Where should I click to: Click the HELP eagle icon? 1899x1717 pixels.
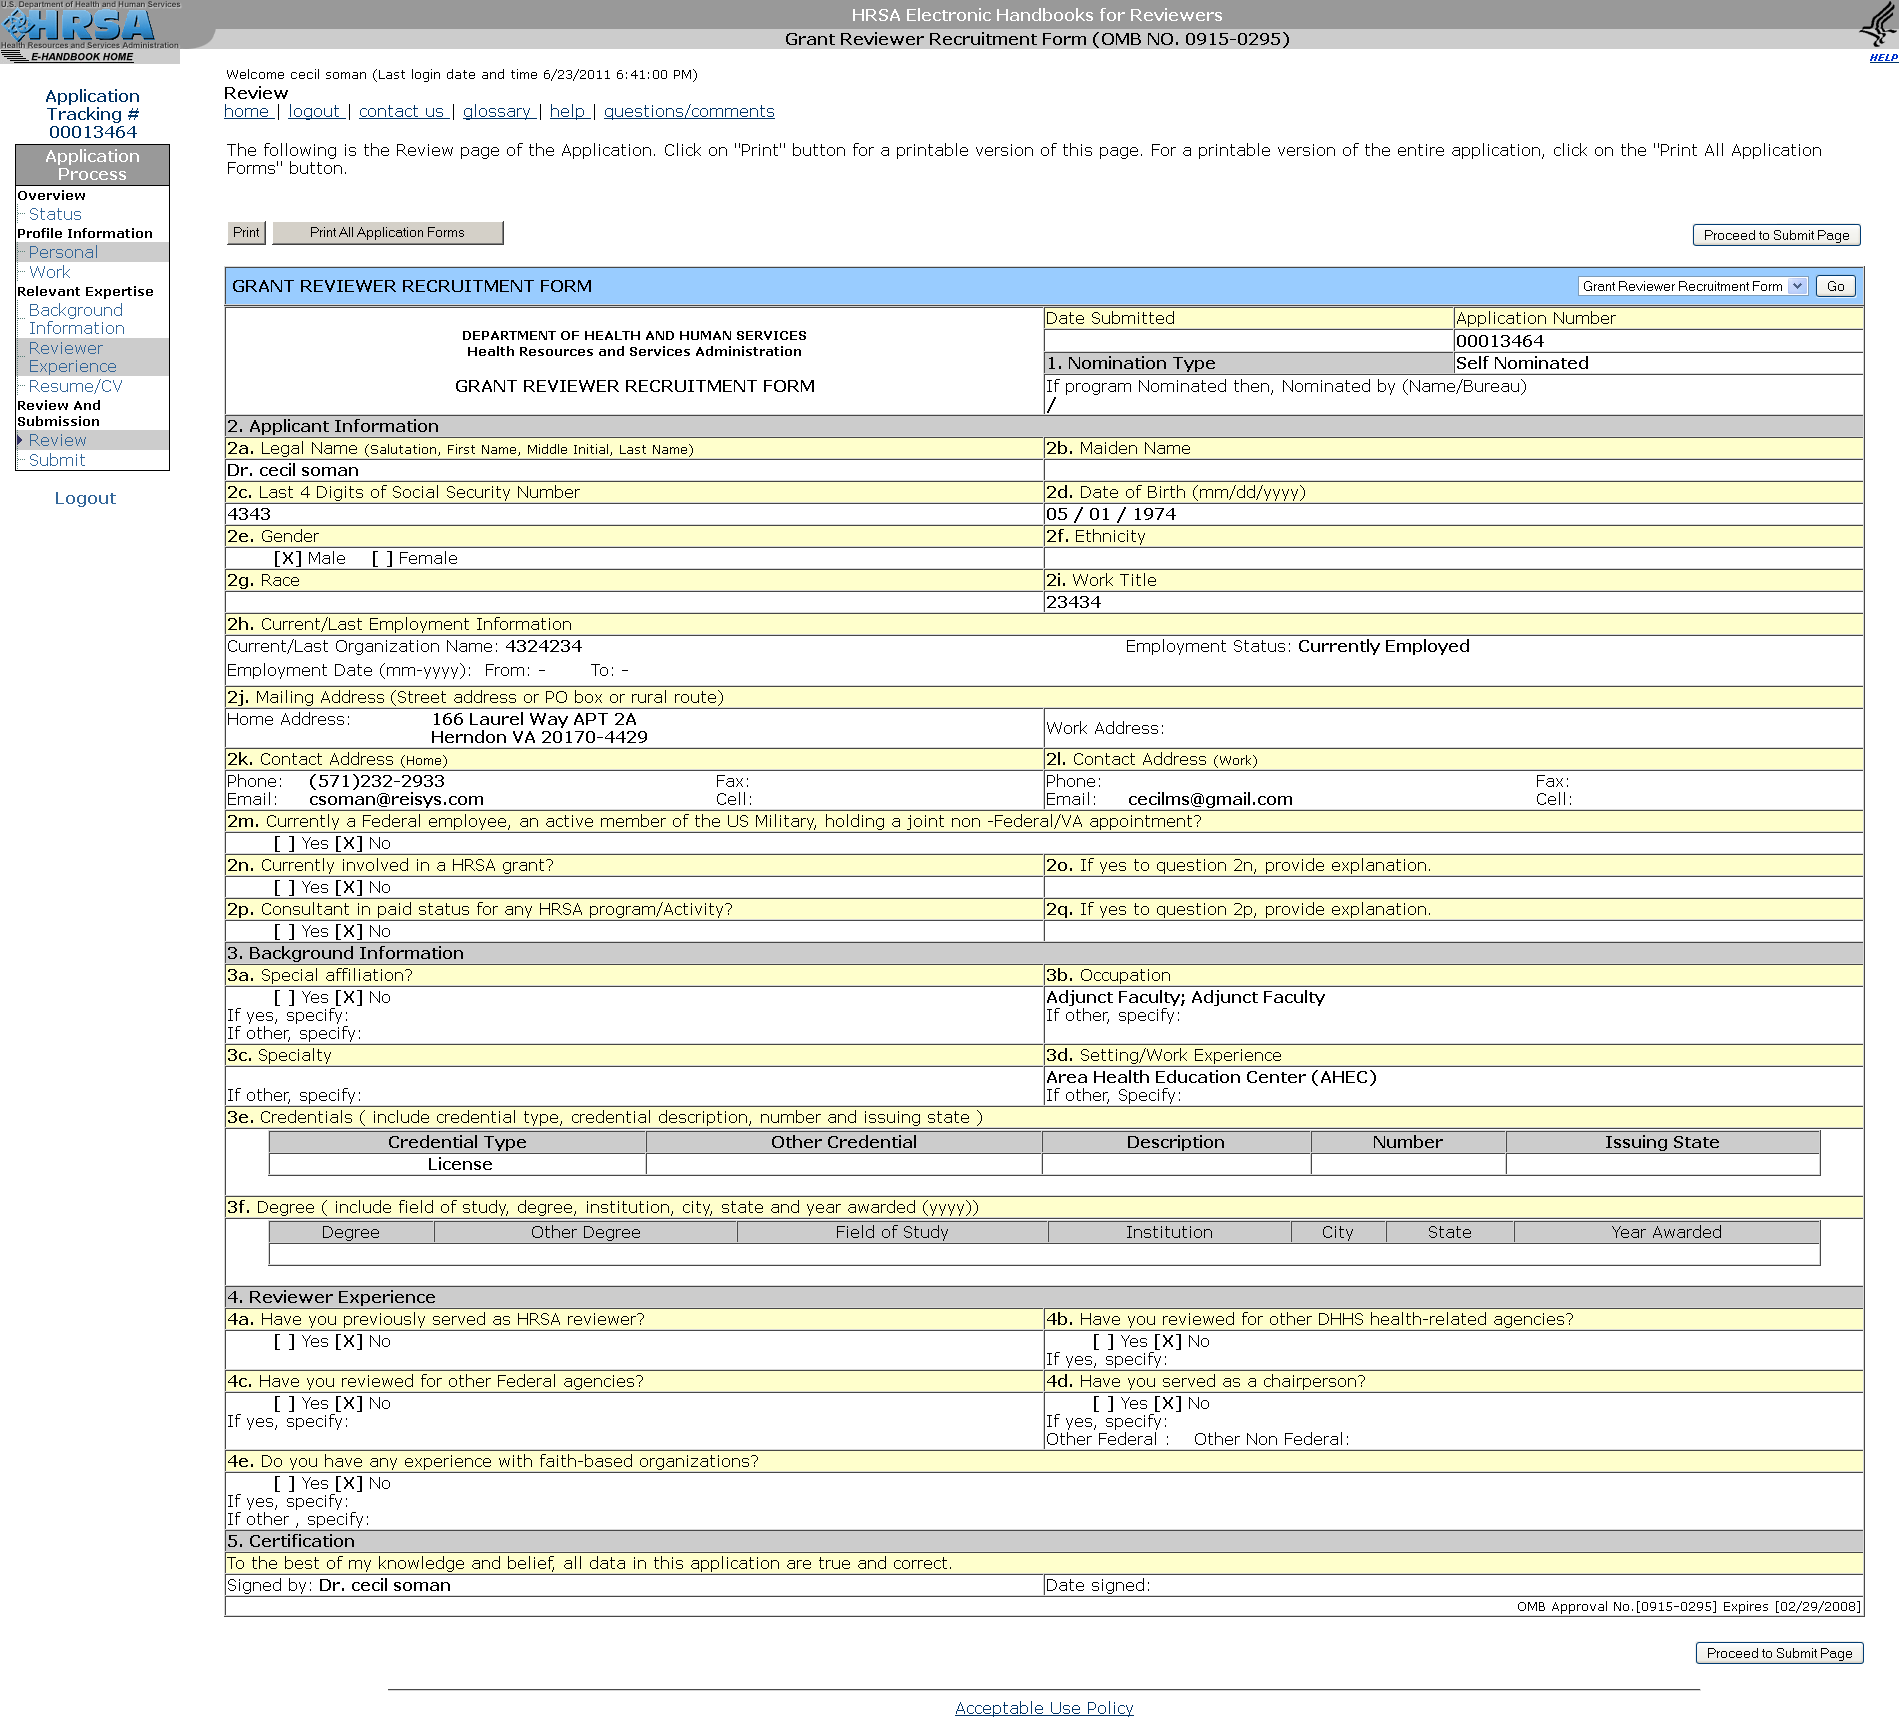[1878, 30]
